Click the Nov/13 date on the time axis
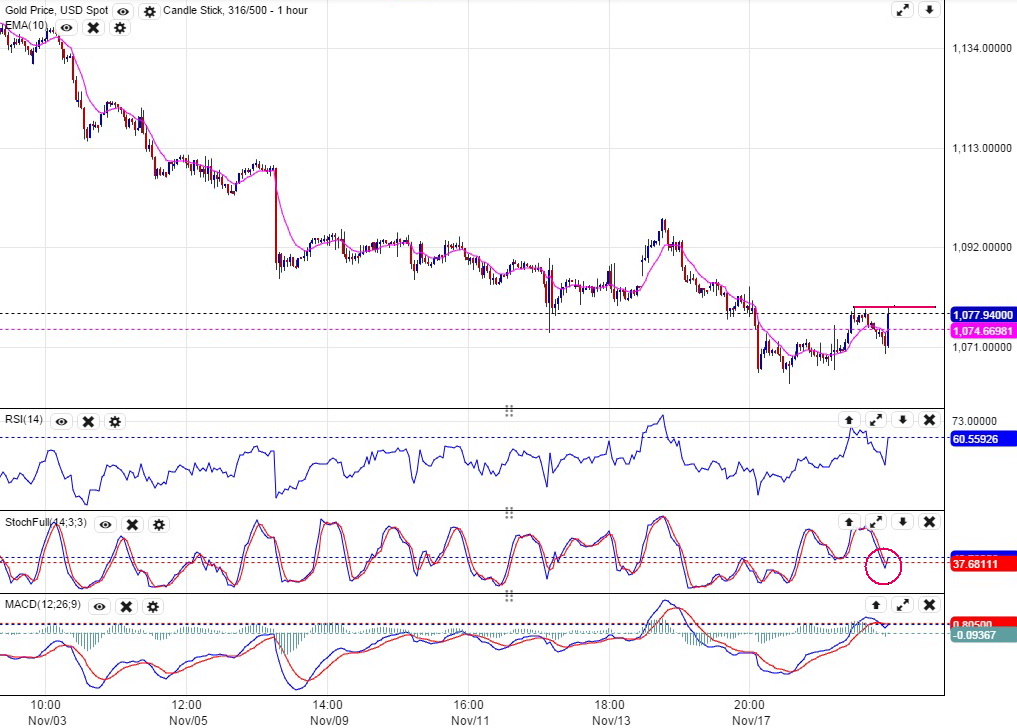Image resolution: width=1017 pixels, height=728 pixels. click(x=610, y=720)
